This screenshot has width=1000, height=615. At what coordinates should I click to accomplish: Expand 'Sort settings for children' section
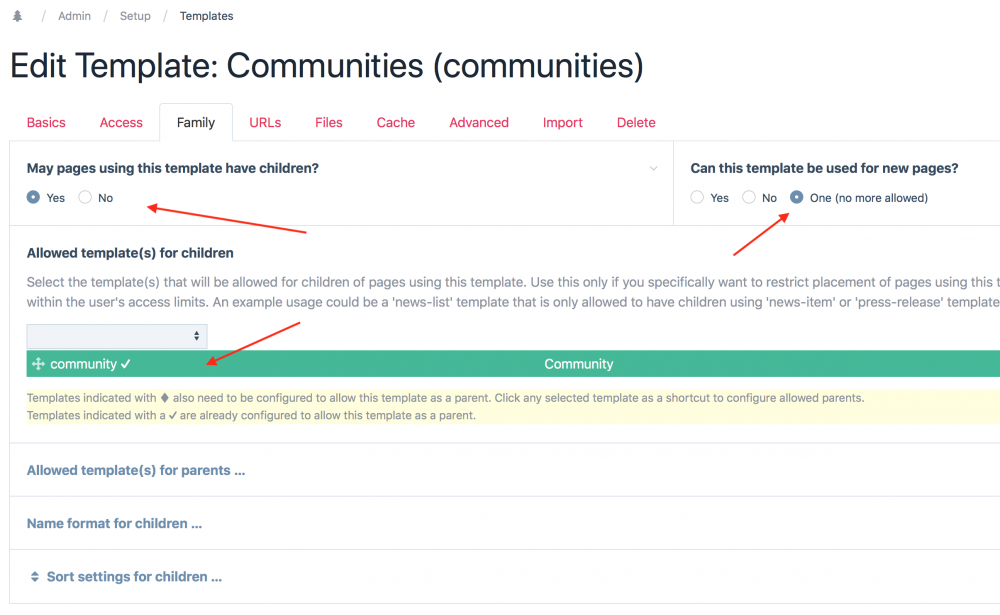coord(134,577)
